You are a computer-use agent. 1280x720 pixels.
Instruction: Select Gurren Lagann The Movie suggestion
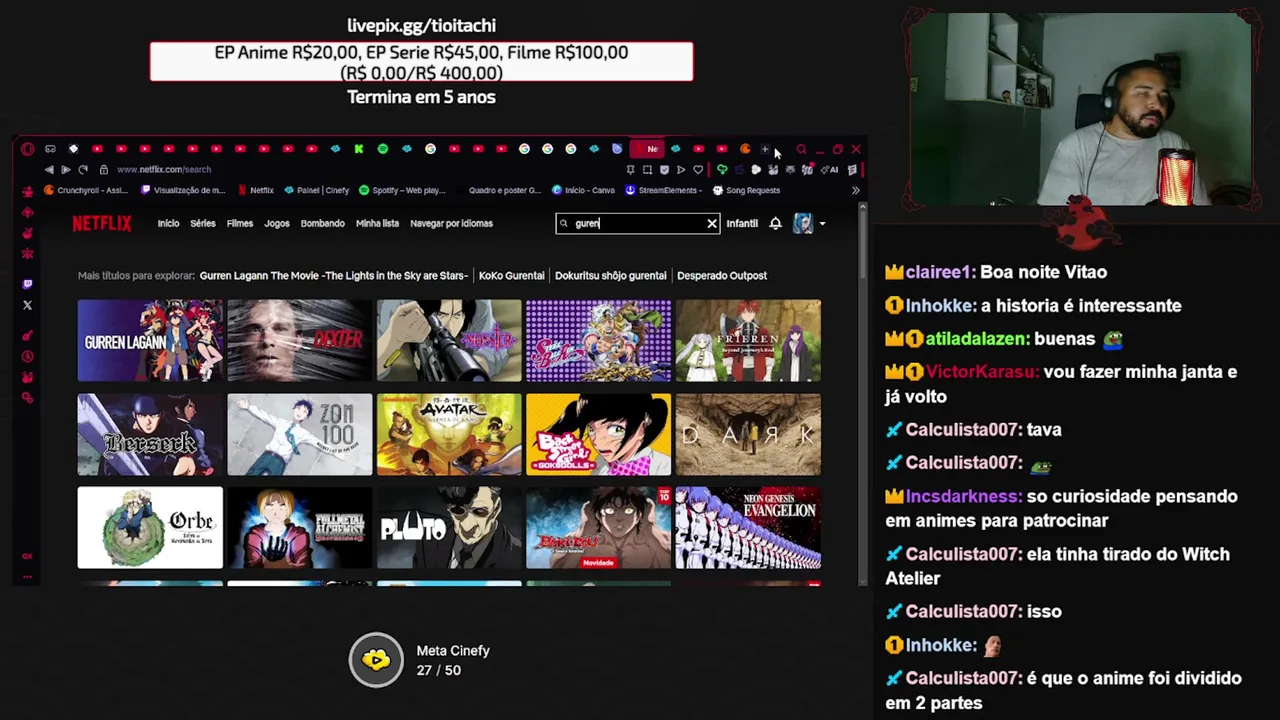[334, 276]
